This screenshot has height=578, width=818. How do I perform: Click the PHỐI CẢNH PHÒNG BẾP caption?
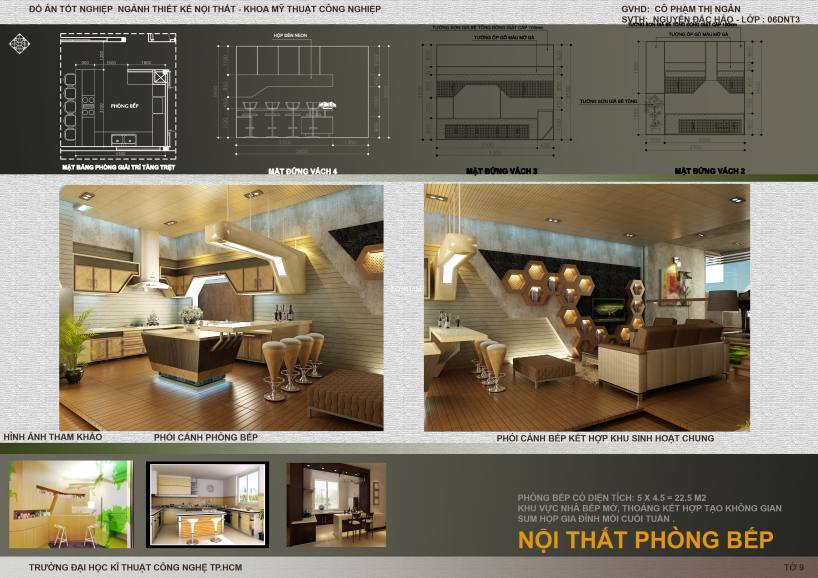pyautogui.click(x=206, y=438)
